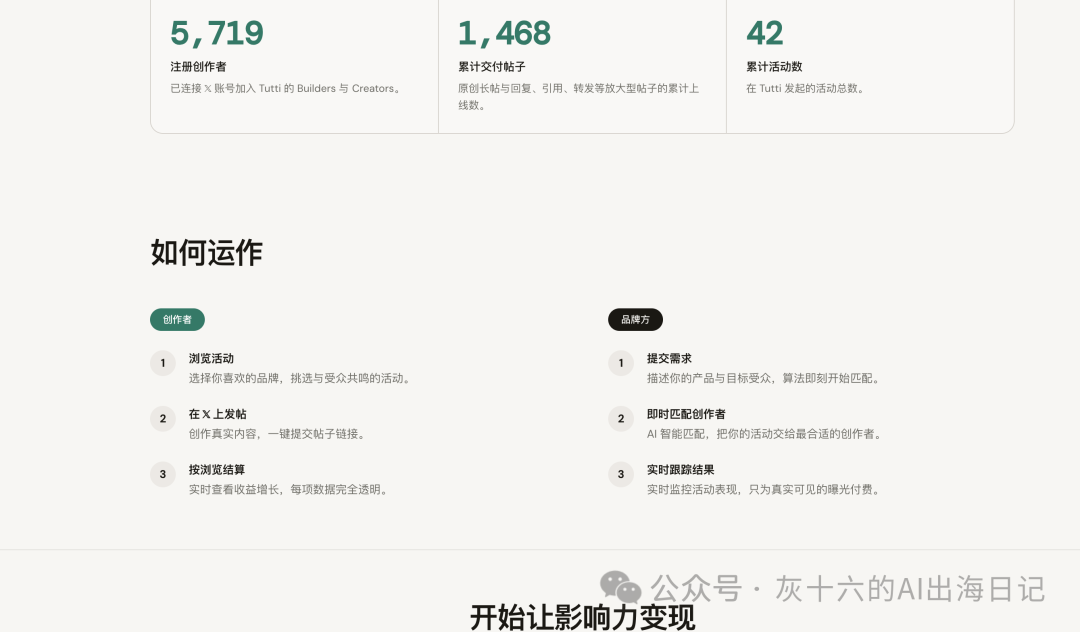This screenshot has width=1080, height=632.
Task: Click the 即时匹配创作者 step title
Action: (x=686, y=414)
